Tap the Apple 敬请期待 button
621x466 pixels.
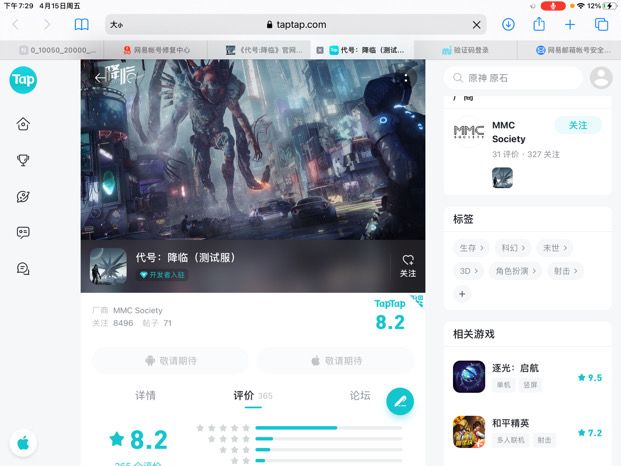(x=336, y=361)
